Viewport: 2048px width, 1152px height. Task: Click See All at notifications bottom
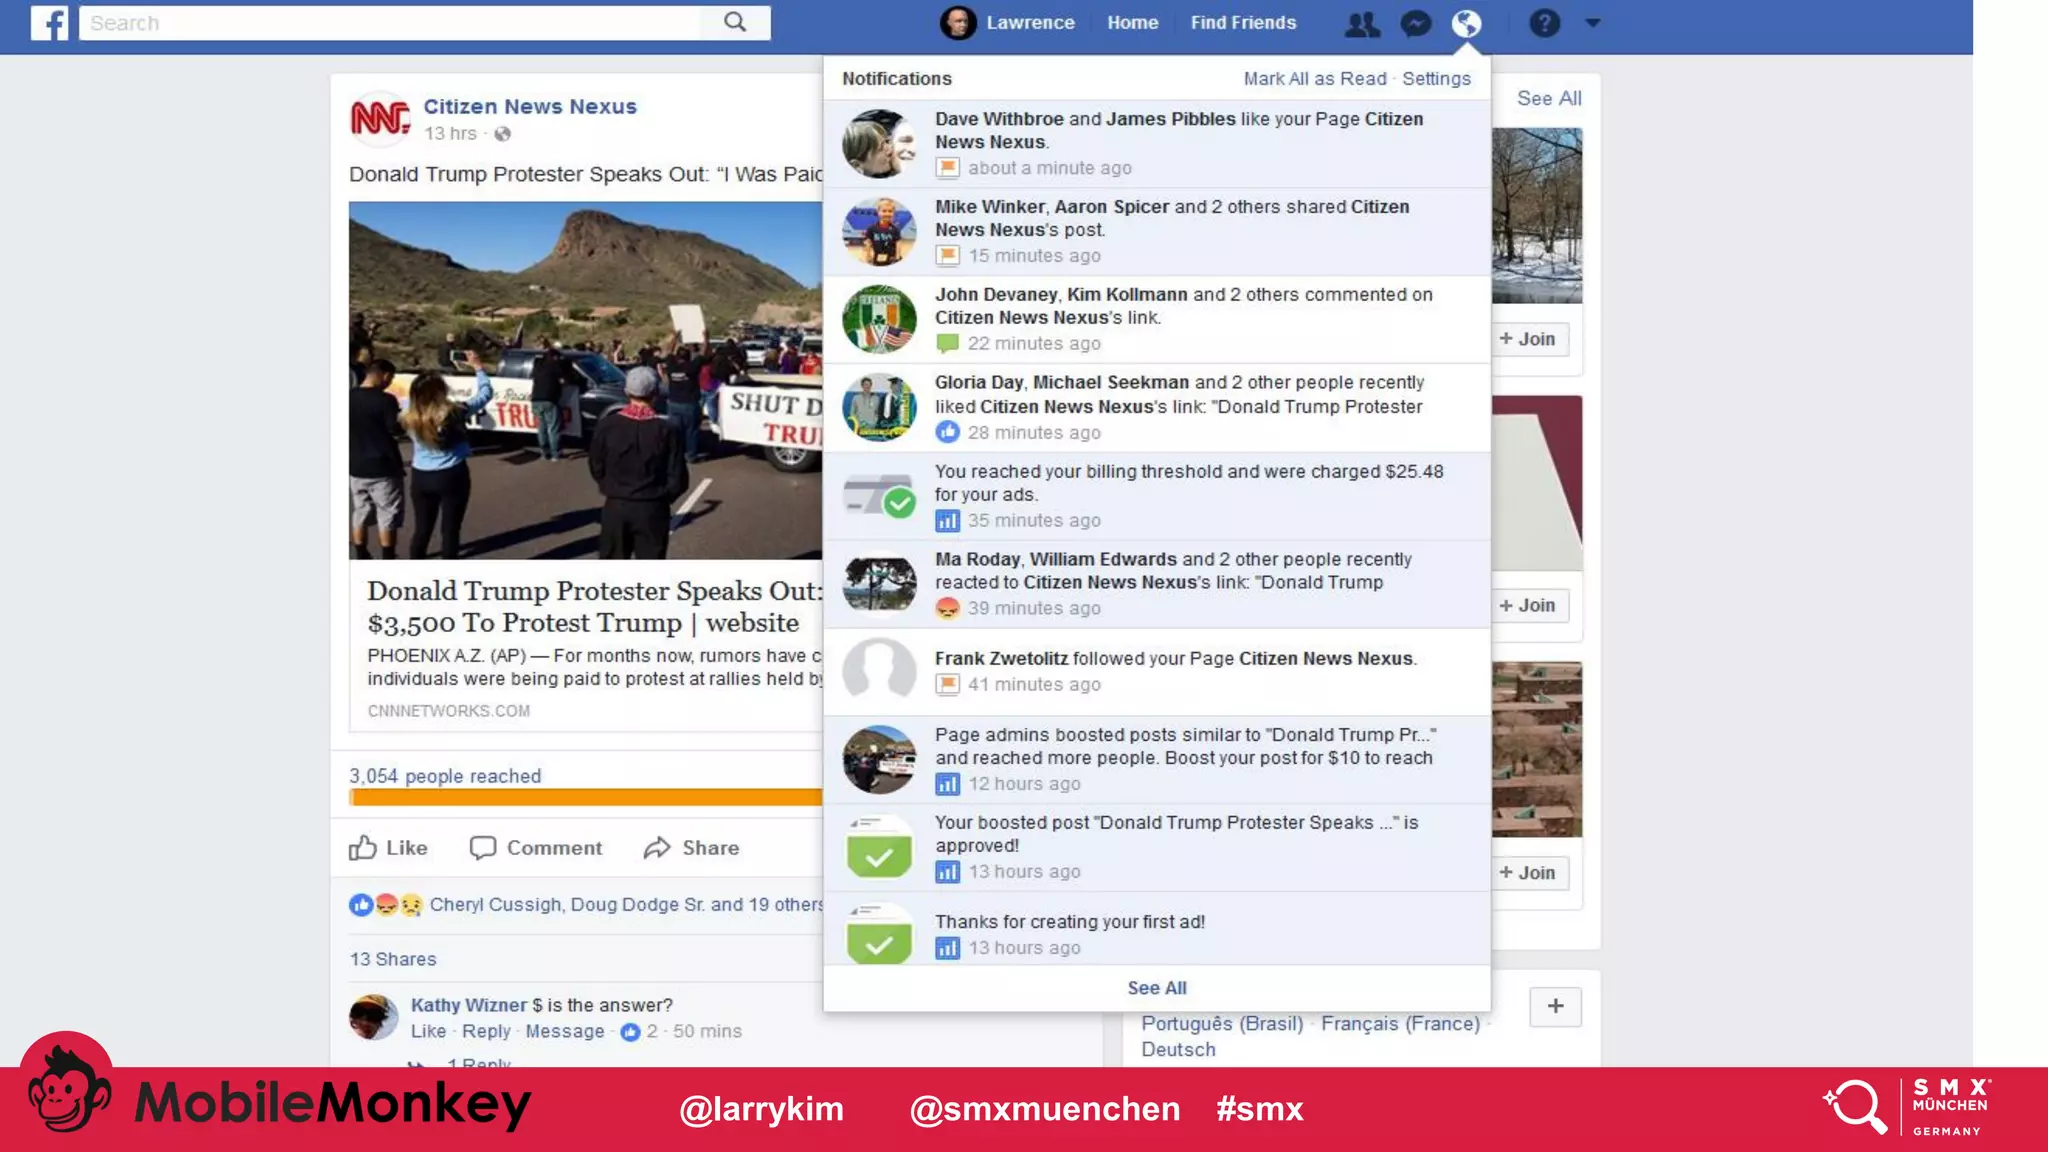(x=1156, y=988)
